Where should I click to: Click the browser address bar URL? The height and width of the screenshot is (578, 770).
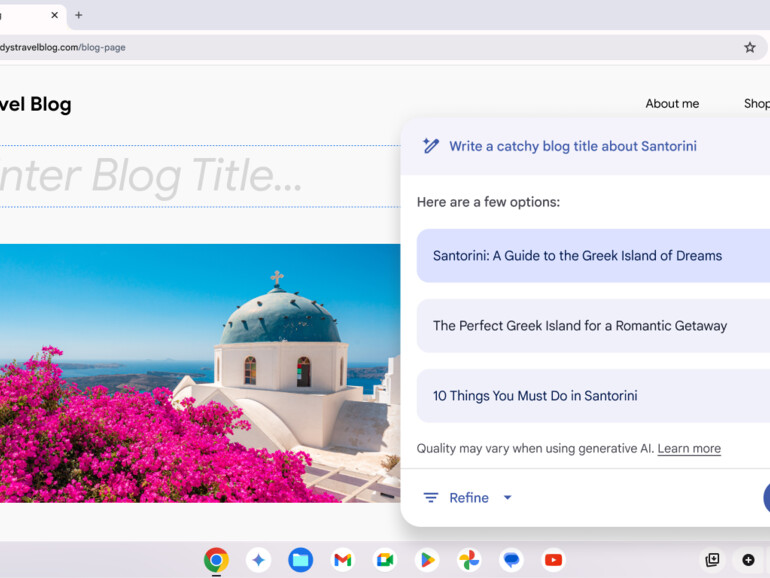point(63,48)
